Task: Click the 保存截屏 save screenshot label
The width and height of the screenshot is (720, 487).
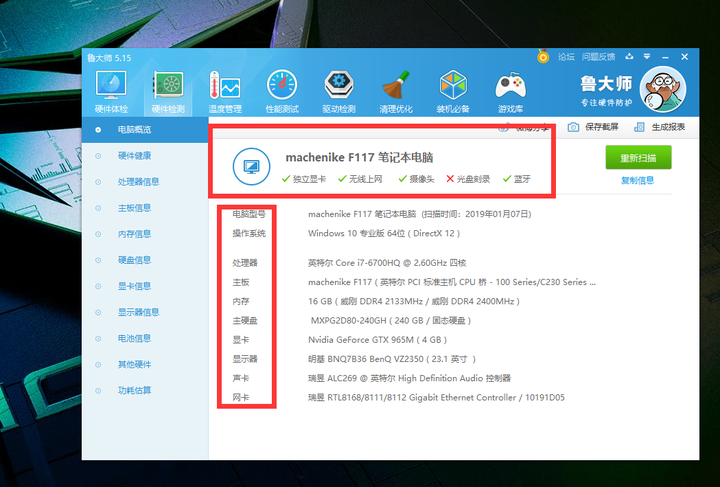Action: click(602, 127)
